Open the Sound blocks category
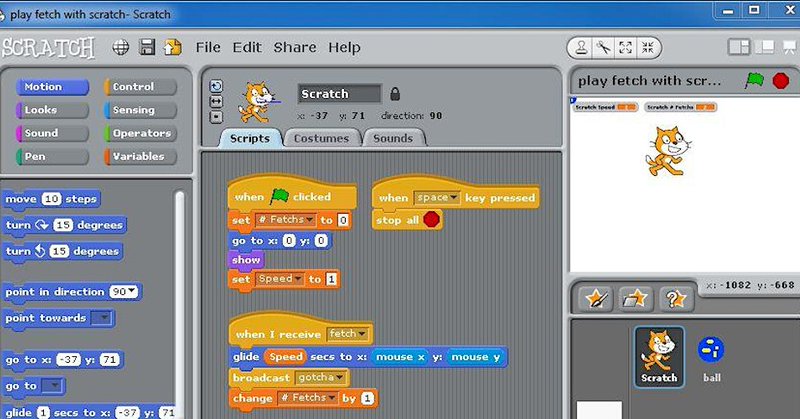The image size is (800, 419). (x=52, y=133)
